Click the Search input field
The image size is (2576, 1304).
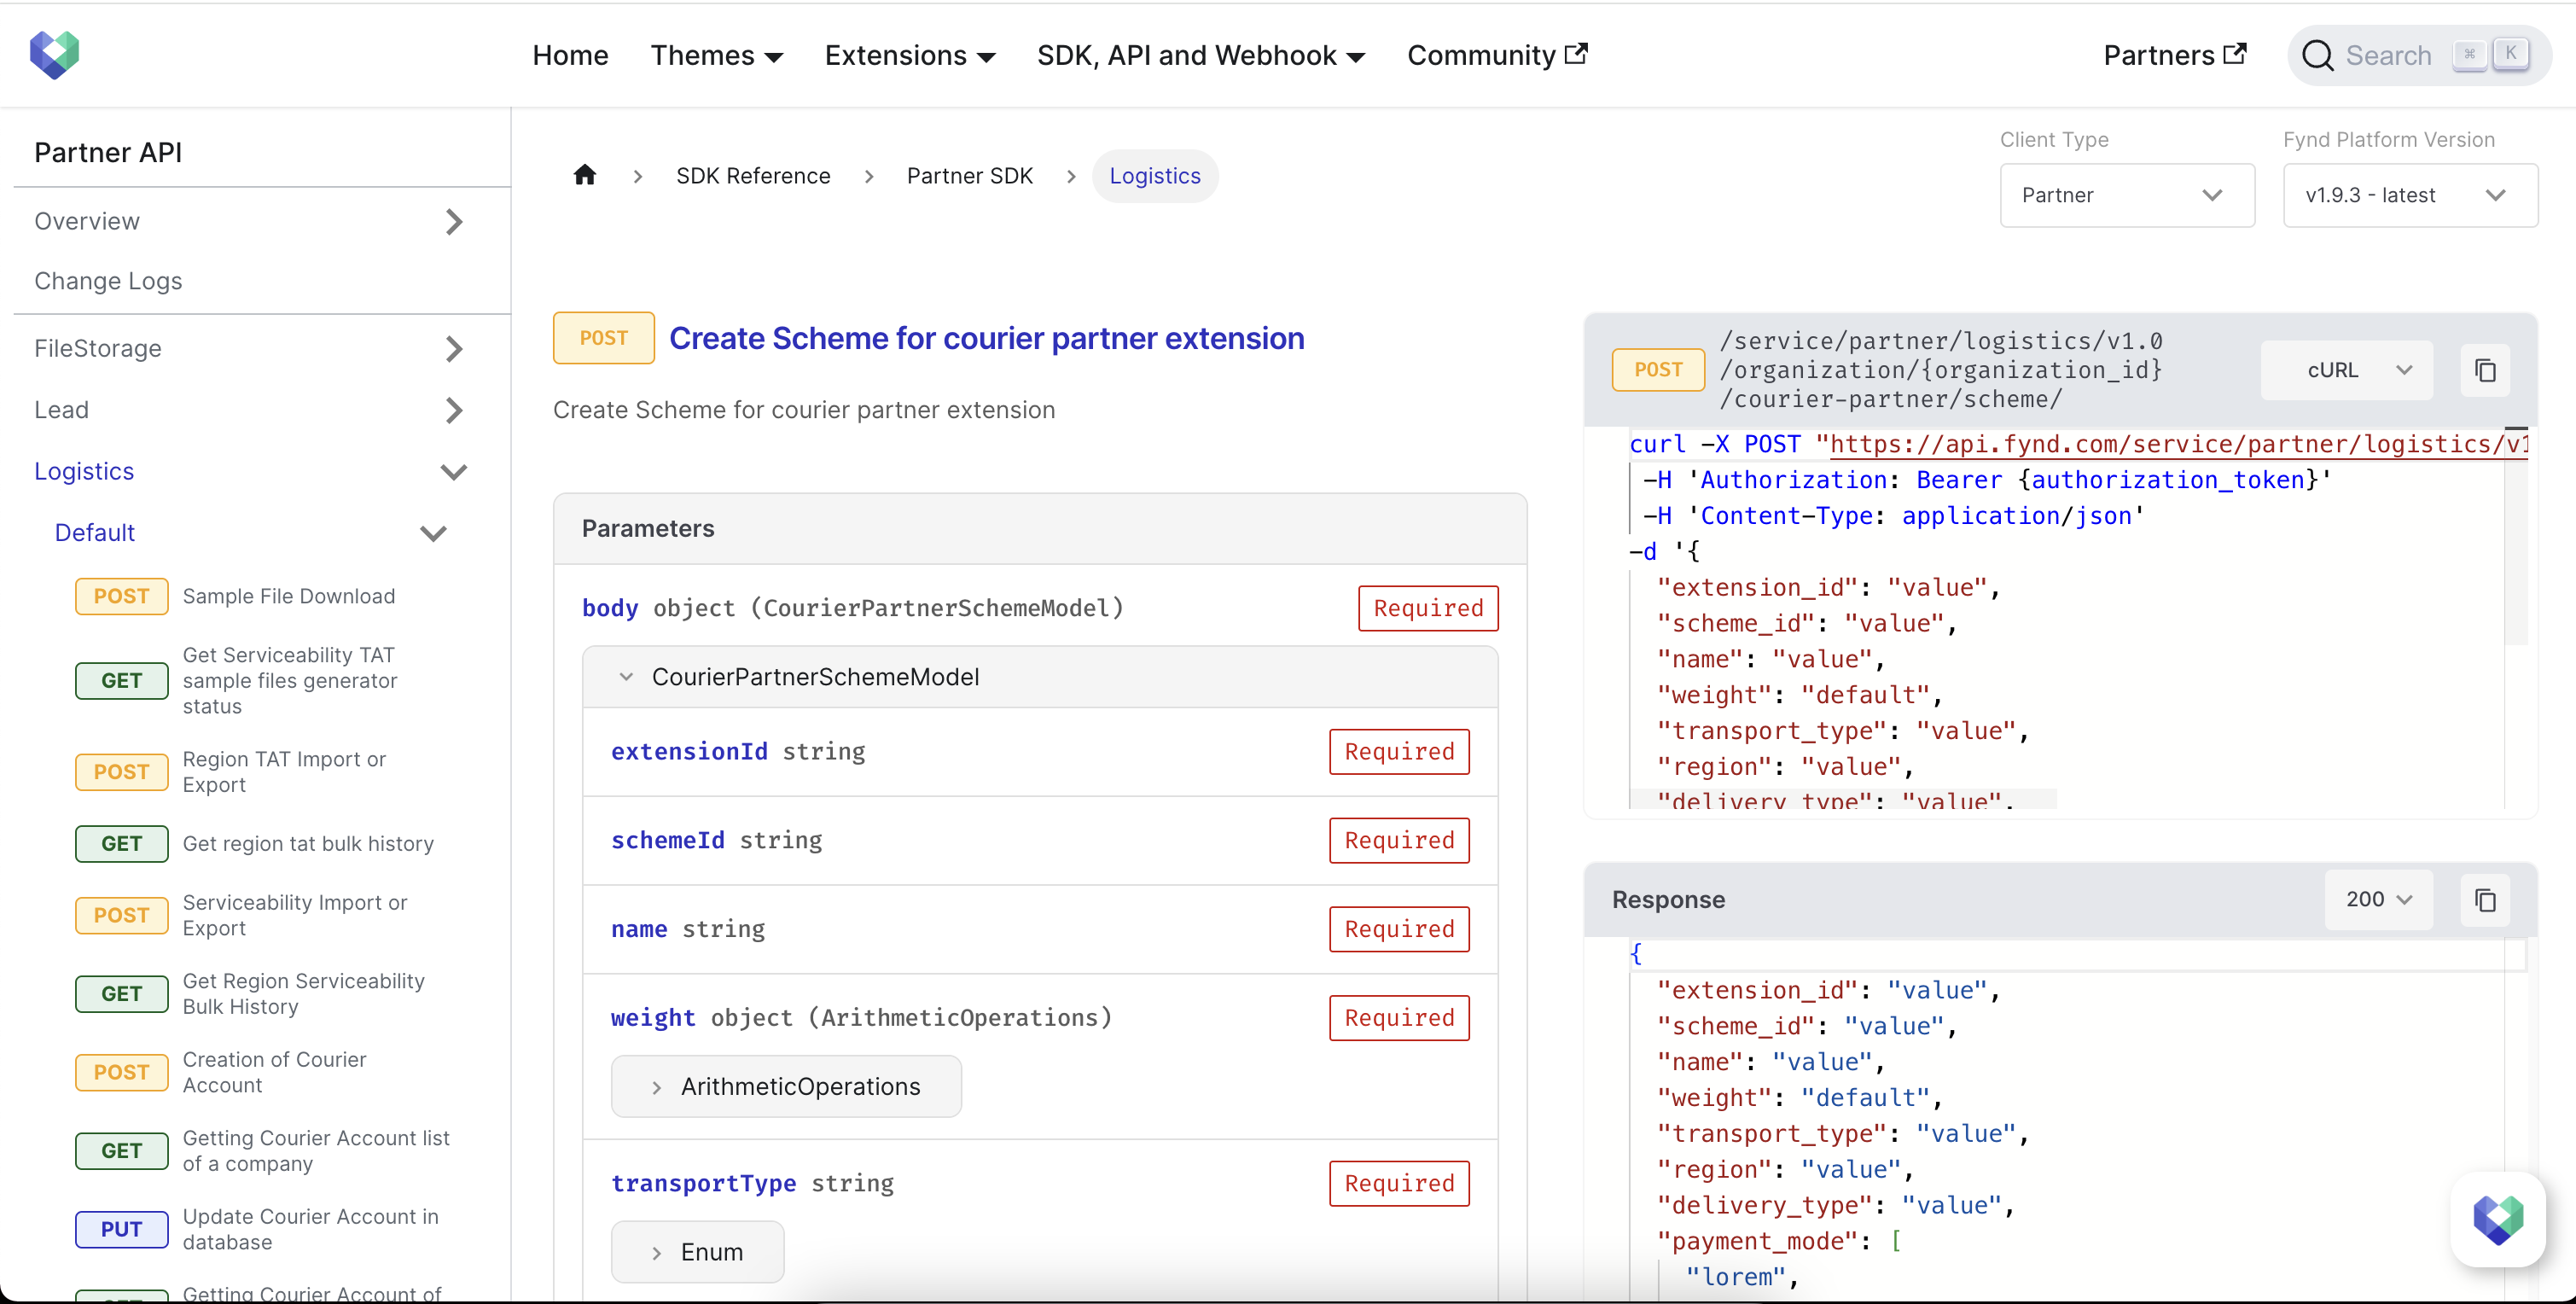pyautogui.click(x=2418, y=56)
